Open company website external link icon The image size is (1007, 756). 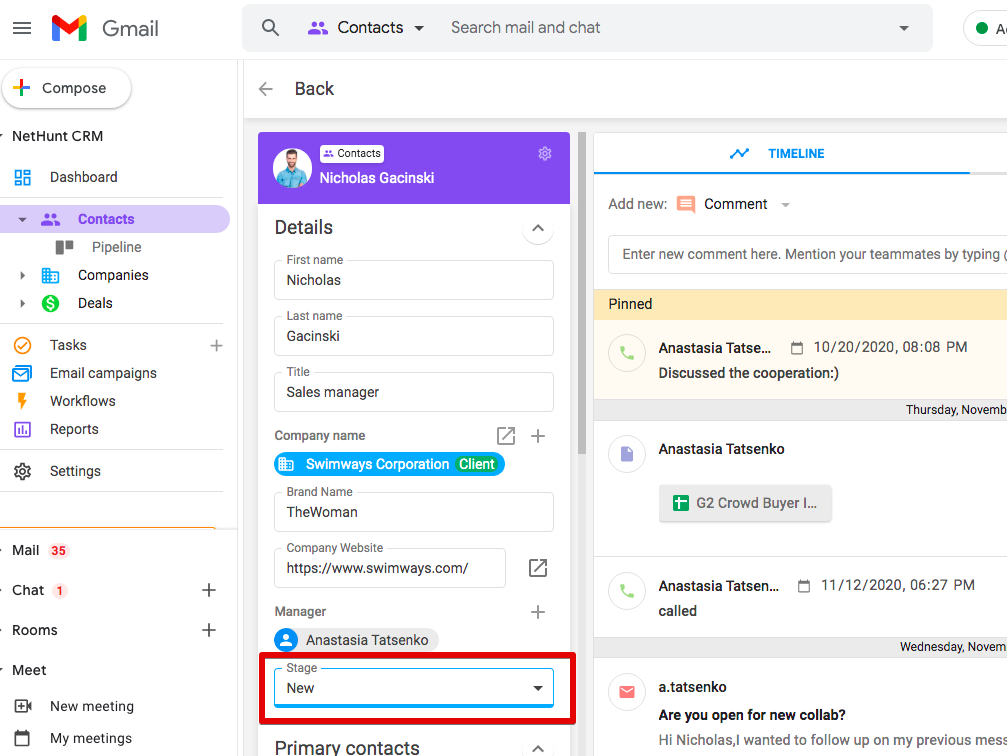[x=538, y=568]
